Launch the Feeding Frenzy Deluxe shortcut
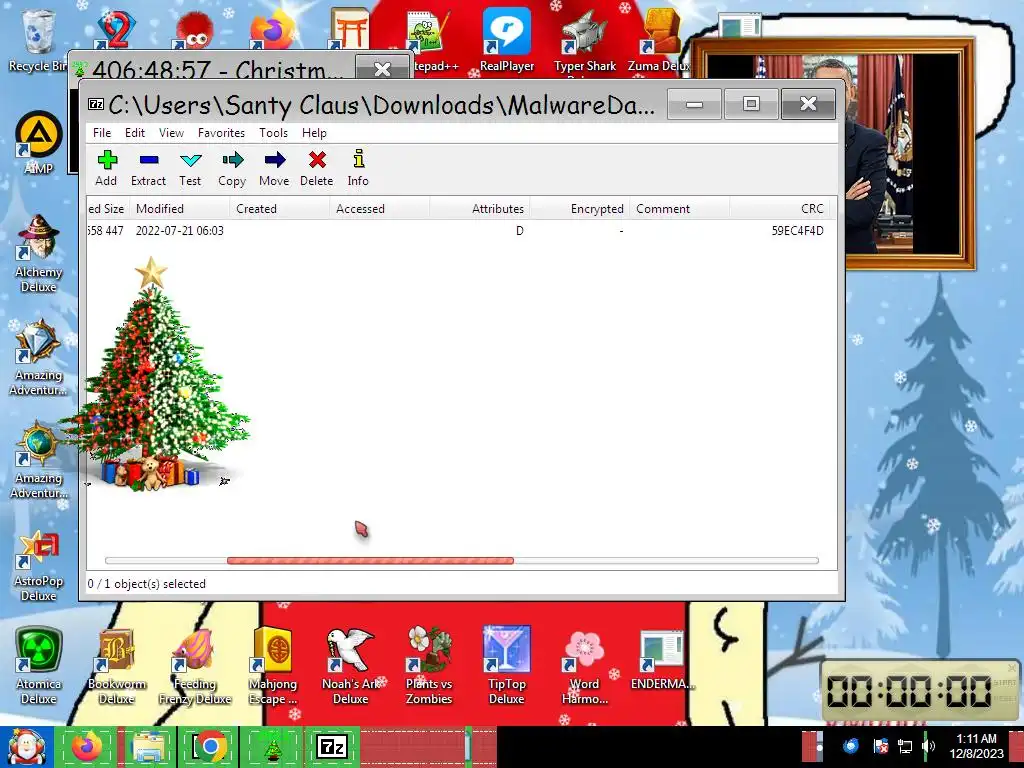This screenshot has height=768, width=1024. pyautogui.click(x=195, y=666)
